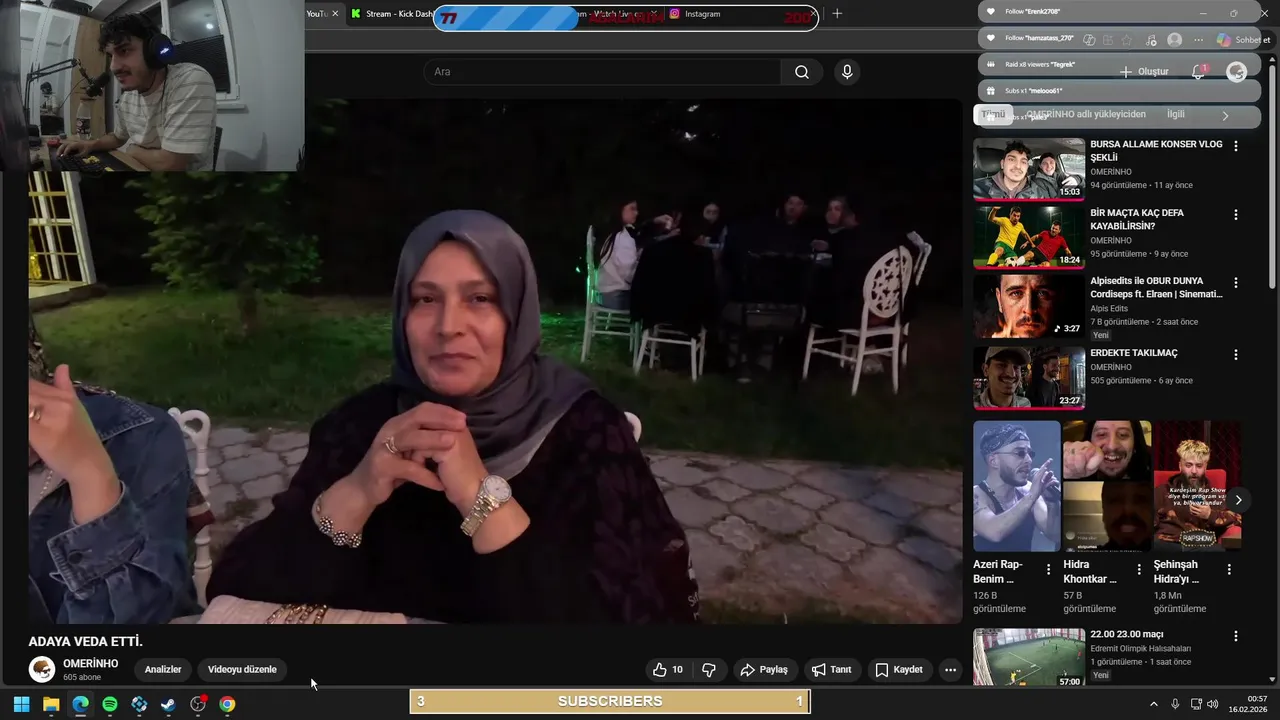This screenshot has height=720, width=1280.
Task: Open YouTube notifications bell
Action: 1198,72
